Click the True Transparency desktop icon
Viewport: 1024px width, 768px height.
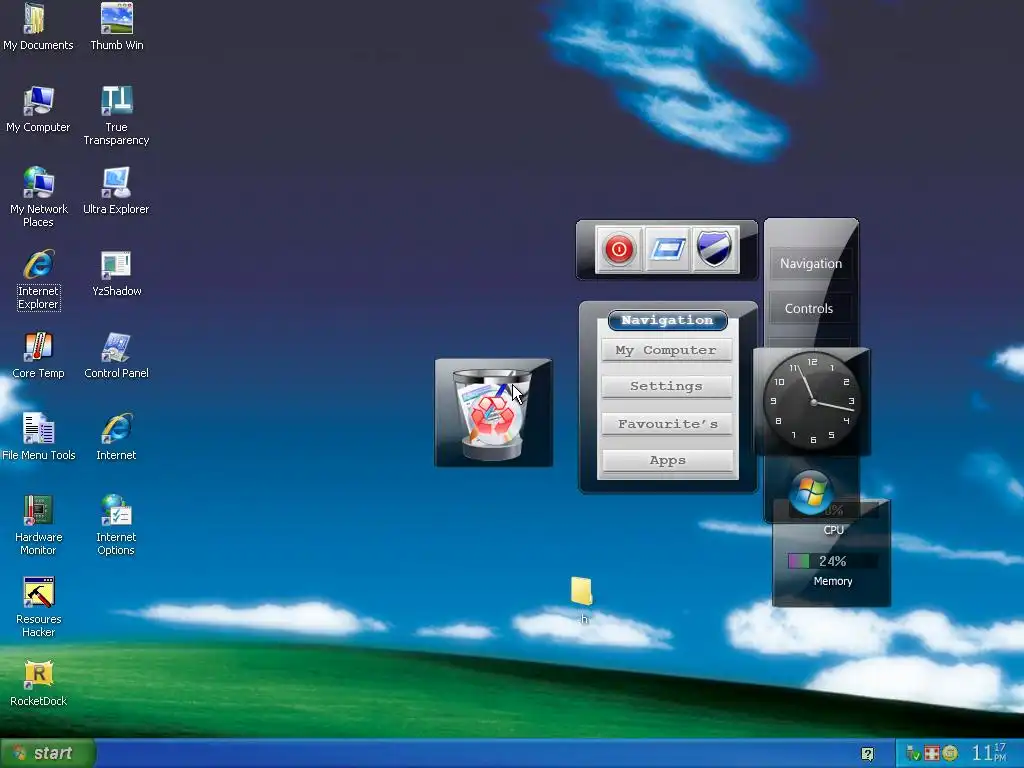(116, 116)
